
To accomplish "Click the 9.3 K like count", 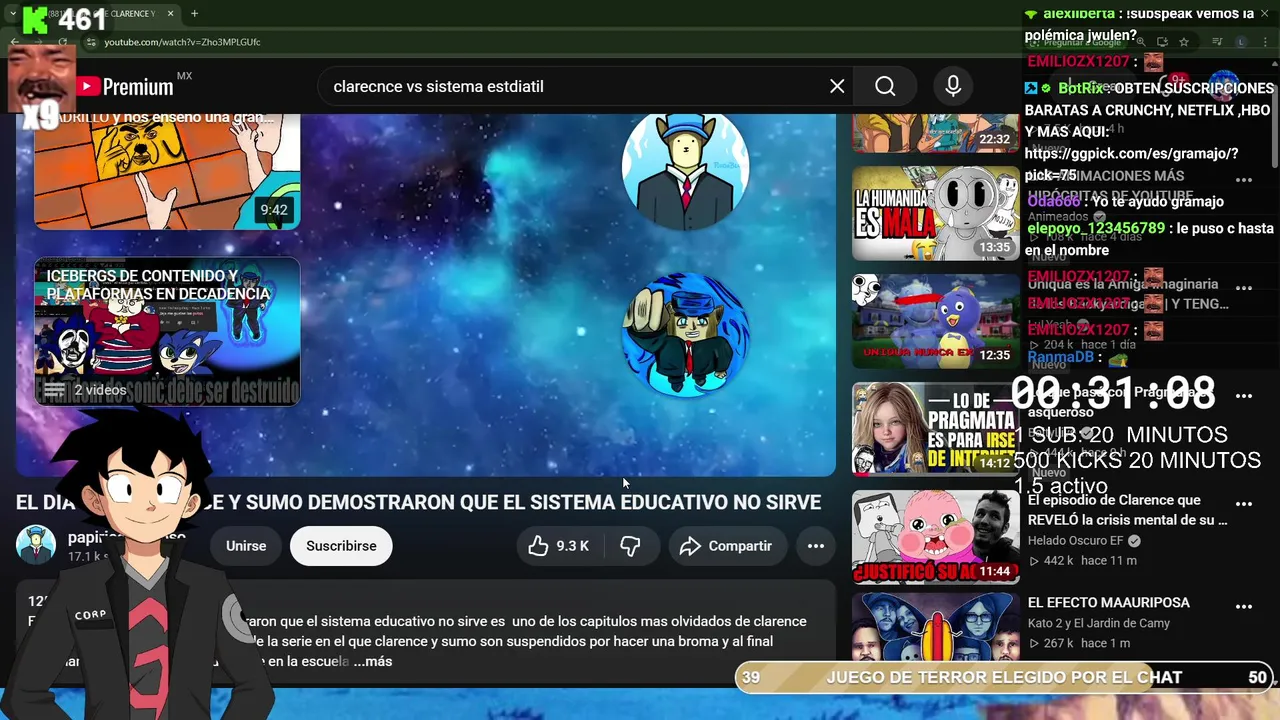I will (x=573, y=546).
